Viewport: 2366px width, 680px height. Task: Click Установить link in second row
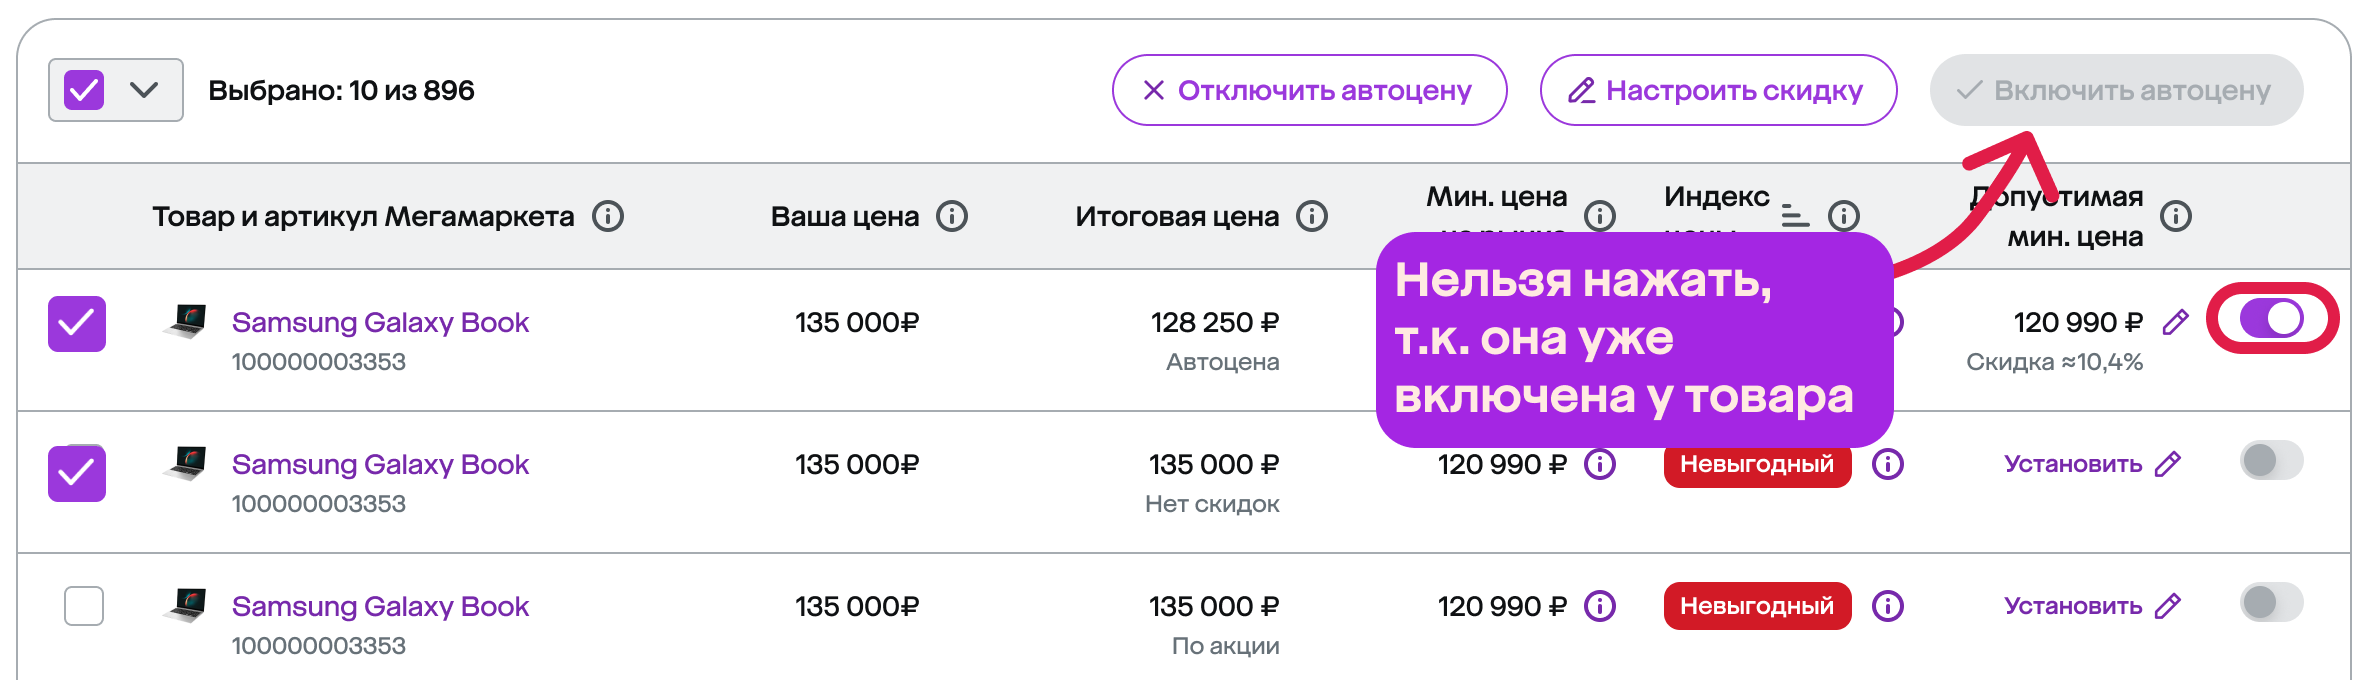[2073, 464]
